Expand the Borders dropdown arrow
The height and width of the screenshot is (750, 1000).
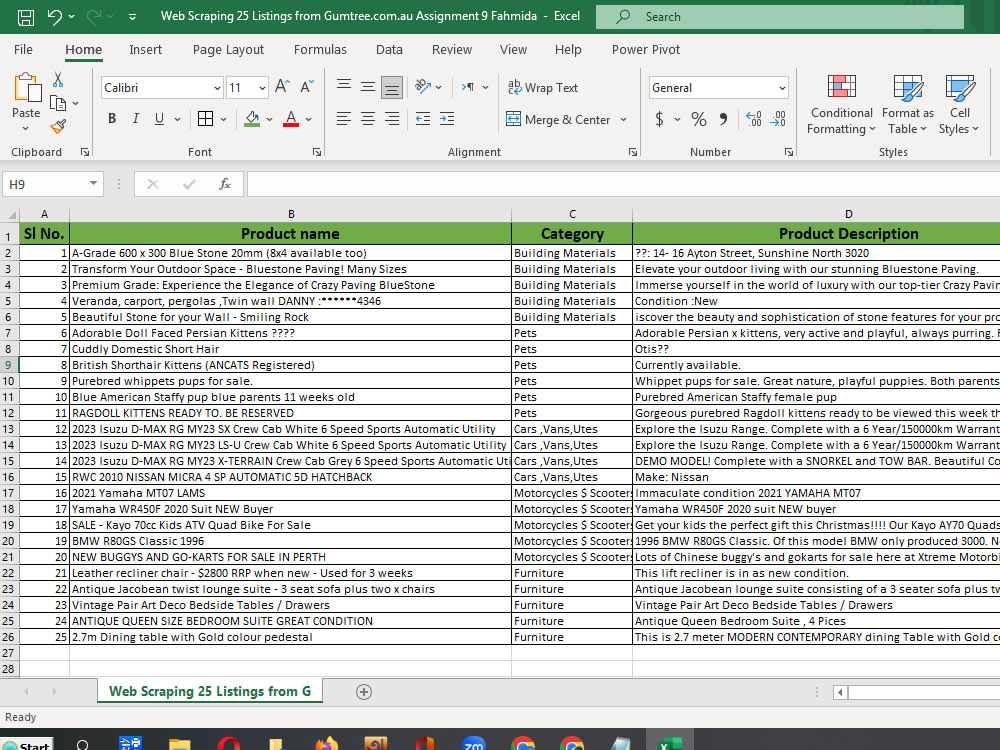click(223, 119)
